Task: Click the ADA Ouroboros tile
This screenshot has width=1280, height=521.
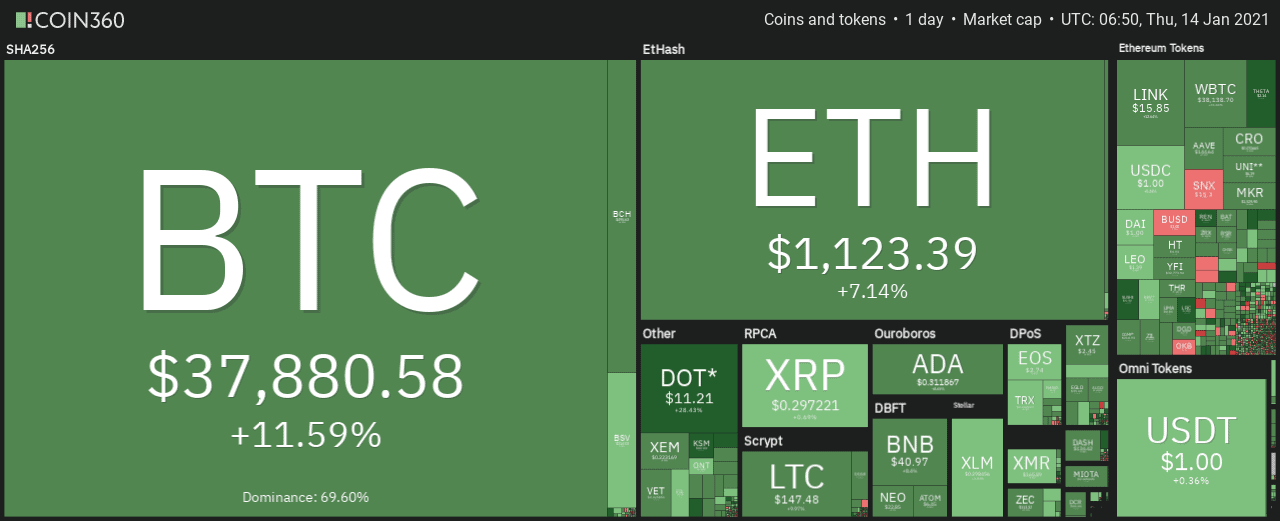Action: [x=937, y=369]
